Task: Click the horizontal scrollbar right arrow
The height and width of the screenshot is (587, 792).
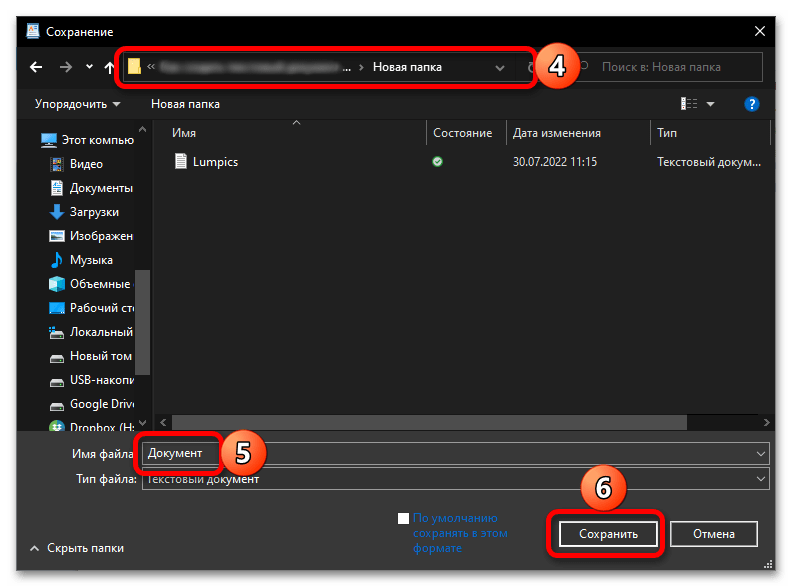Action: pyautogui.click(x=766, y=422)
